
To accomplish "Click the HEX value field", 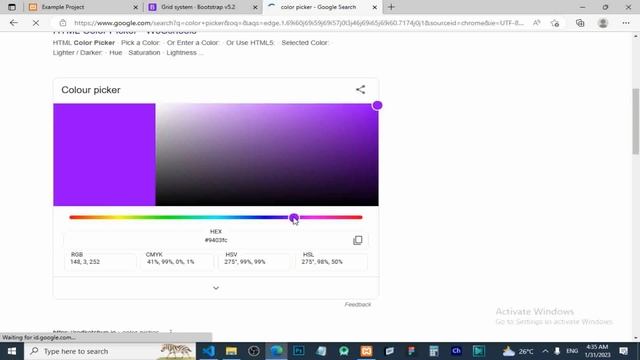I will point(216,240).
